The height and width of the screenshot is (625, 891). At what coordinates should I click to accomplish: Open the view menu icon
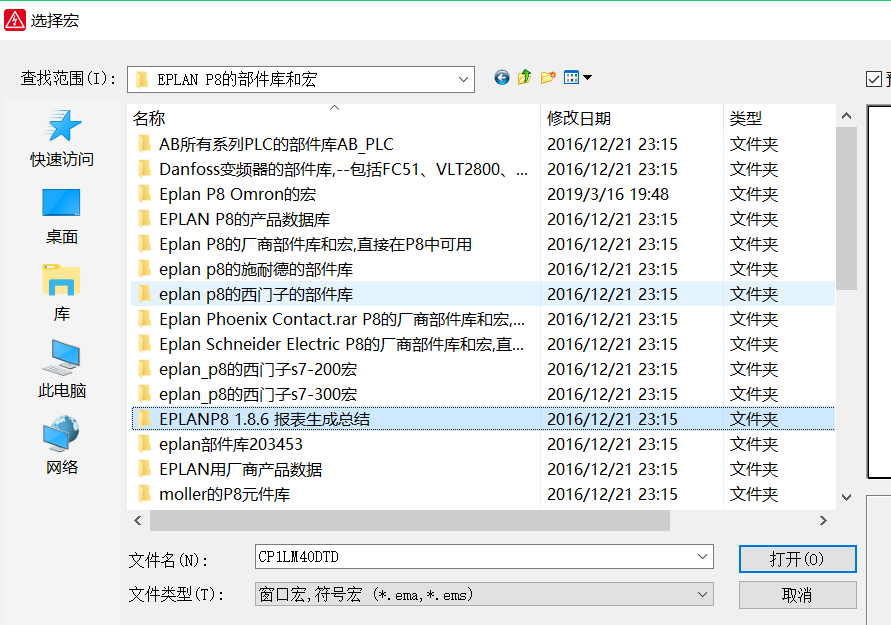coord(577,78)
